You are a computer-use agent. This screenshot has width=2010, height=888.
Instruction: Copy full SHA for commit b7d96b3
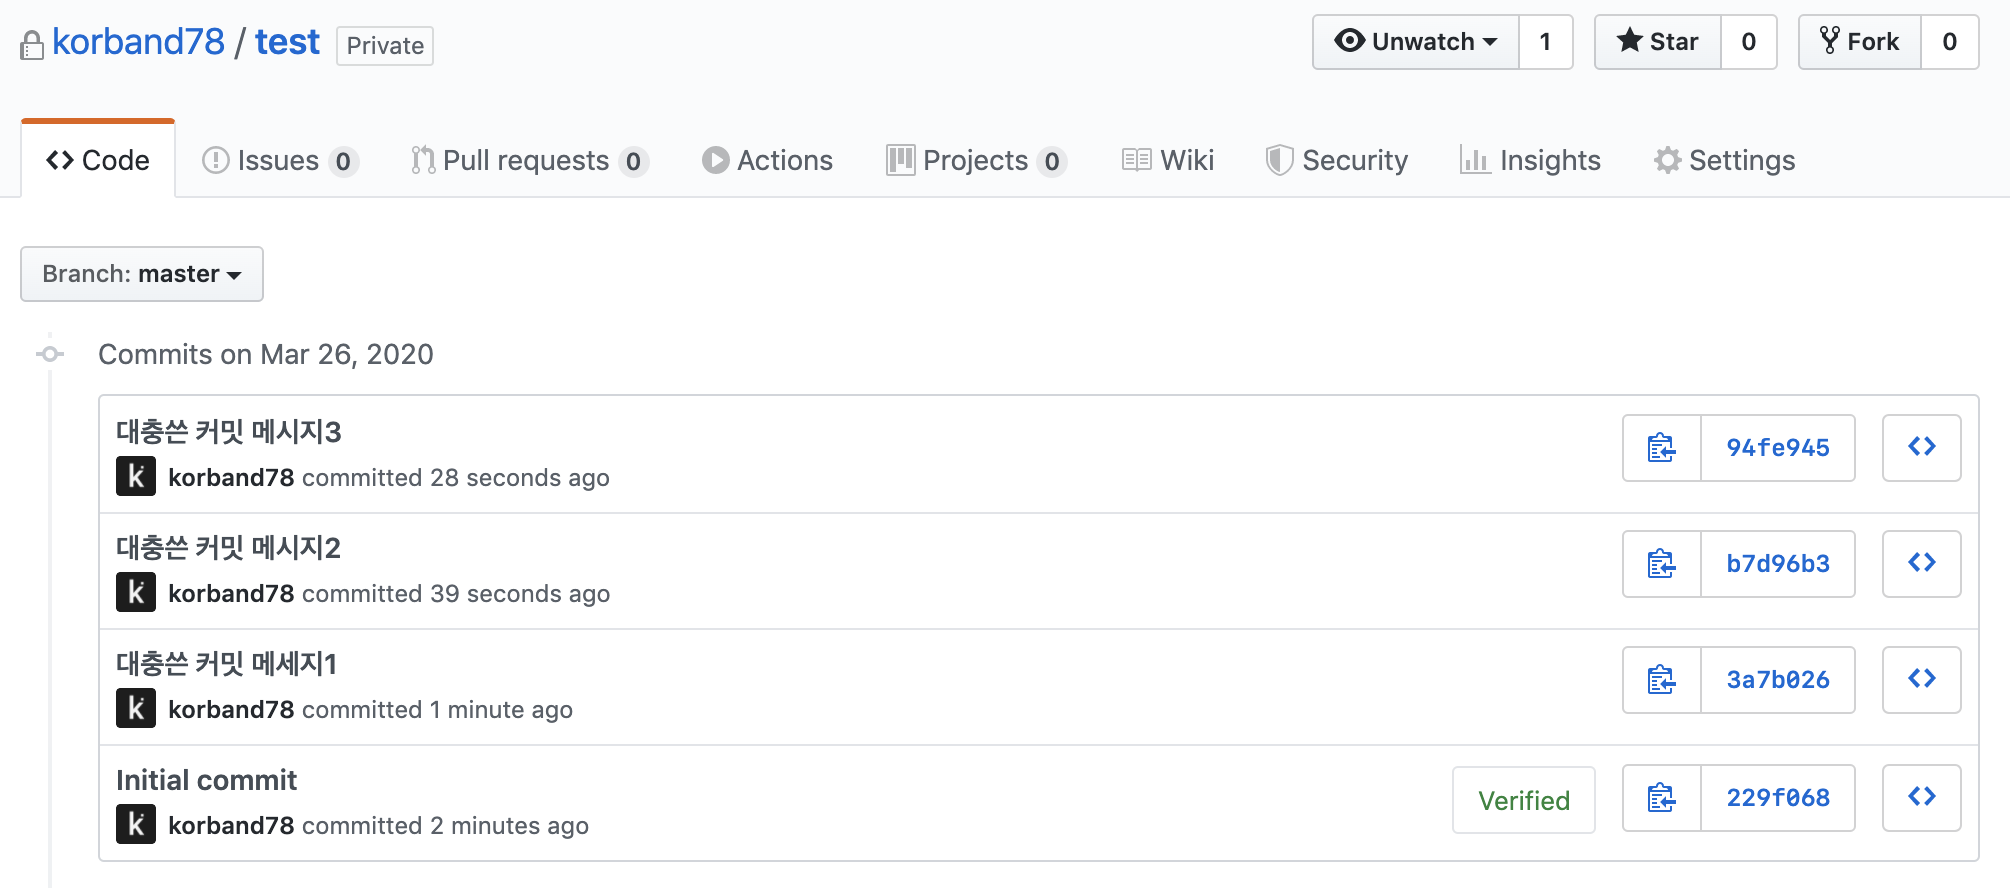1662,564
